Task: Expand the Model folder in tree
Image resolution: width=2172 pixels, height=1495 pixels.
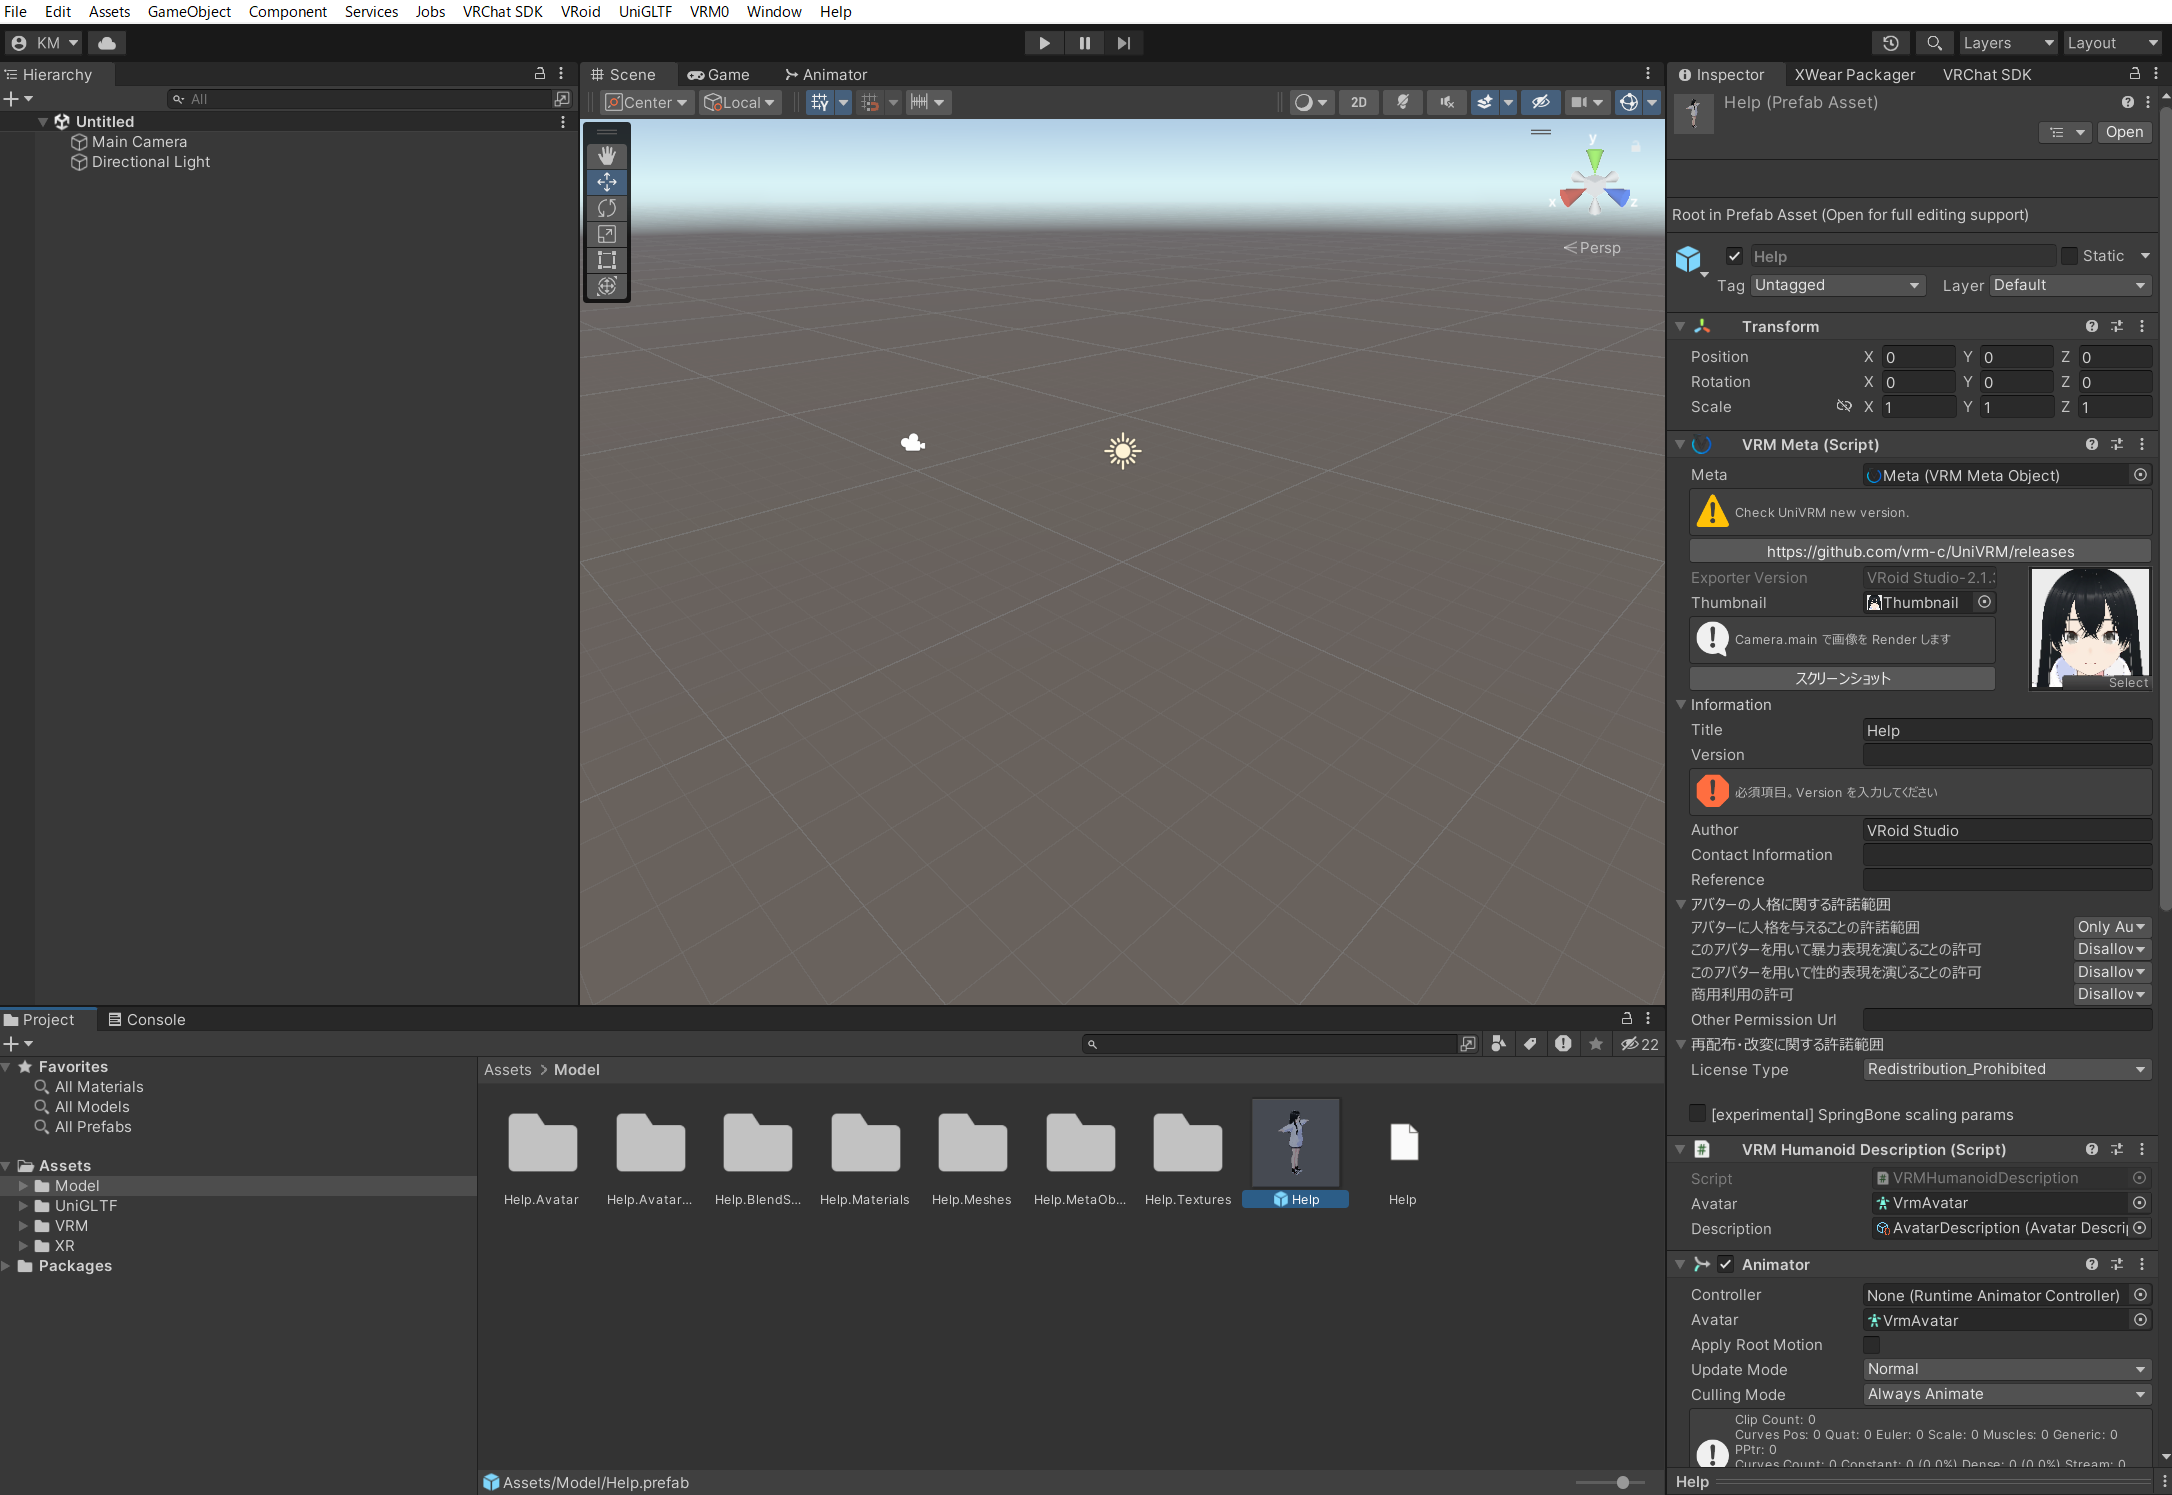Action: click(23, 1186)
